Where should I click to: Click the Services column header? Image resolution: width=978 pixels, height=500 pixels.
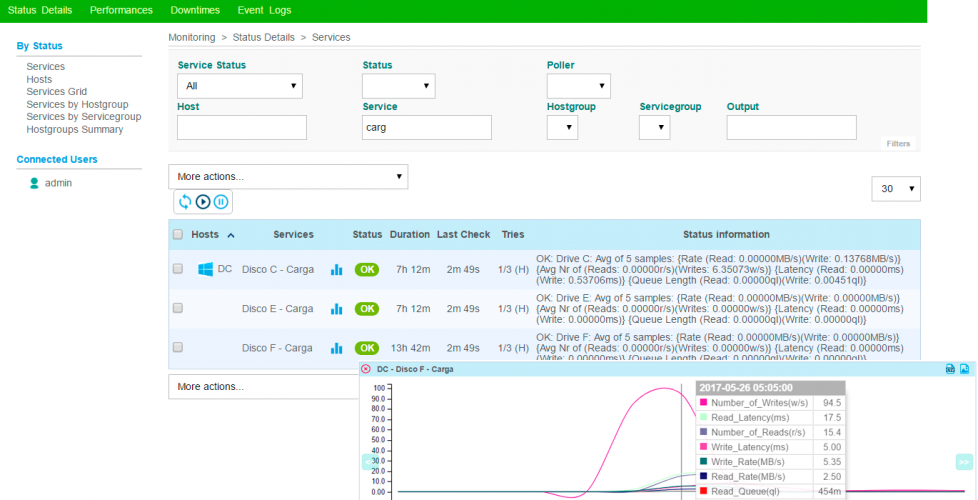pos(293,234)
